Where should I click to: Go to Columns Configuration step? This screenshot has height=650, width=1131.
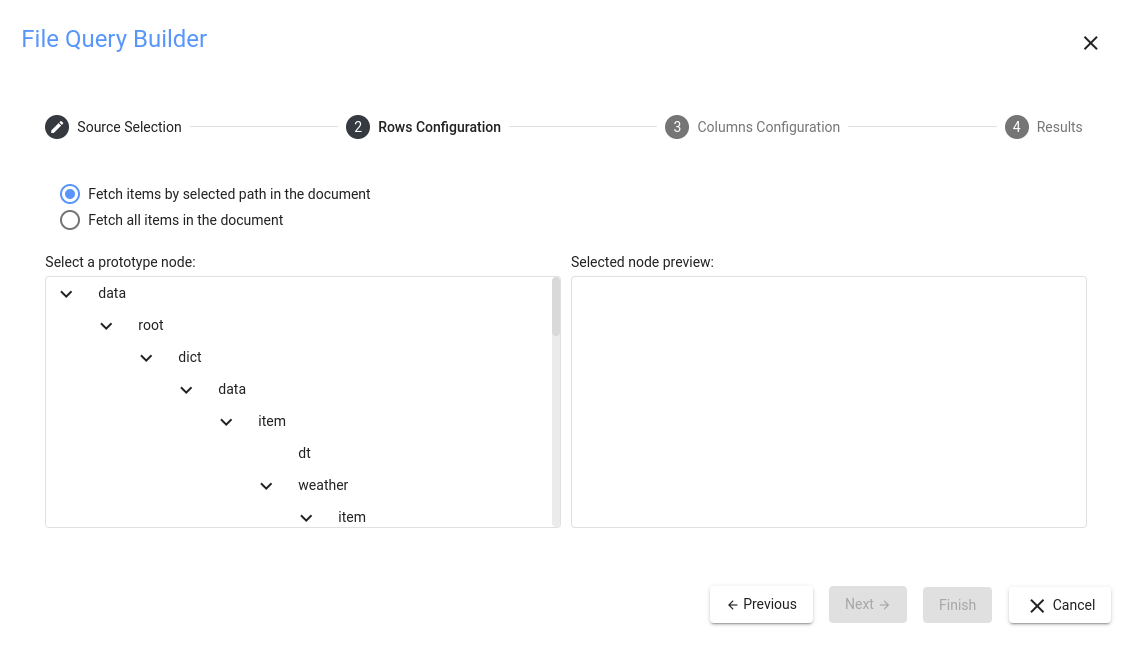(x=768, y=127)
